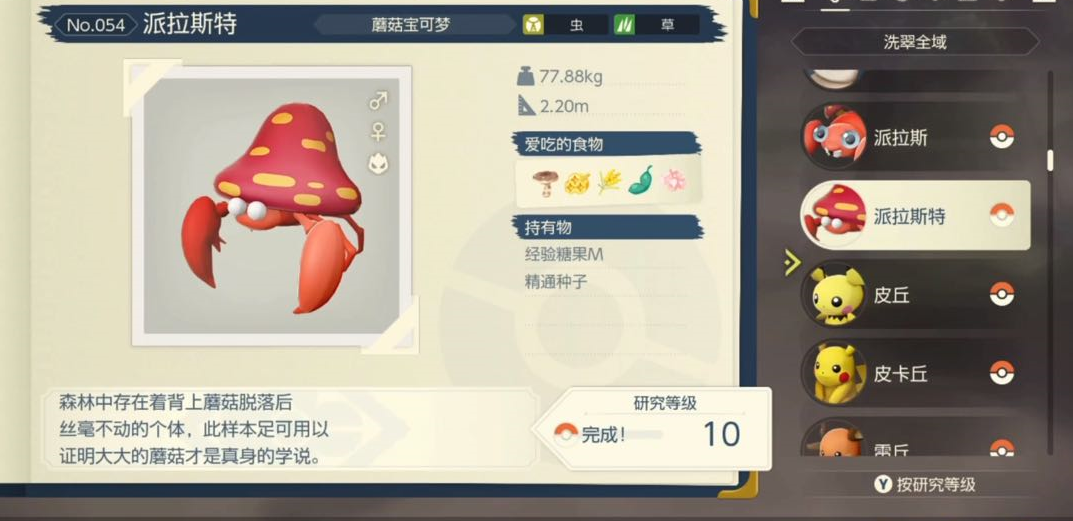The width and height of the screenshot is (1073, 521).
Task: Select 皮卡丘 entry in the list
Action: [916, 373]
